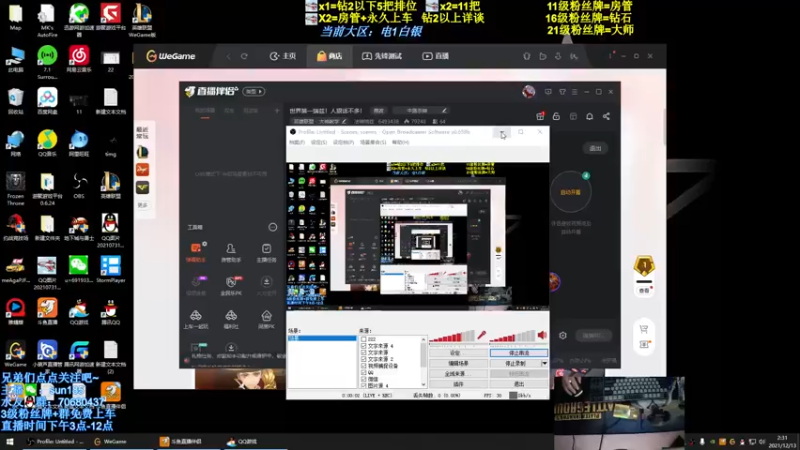
Task: Open the 帮助(H) menu in OBS
Action: [x=401, y=142]
